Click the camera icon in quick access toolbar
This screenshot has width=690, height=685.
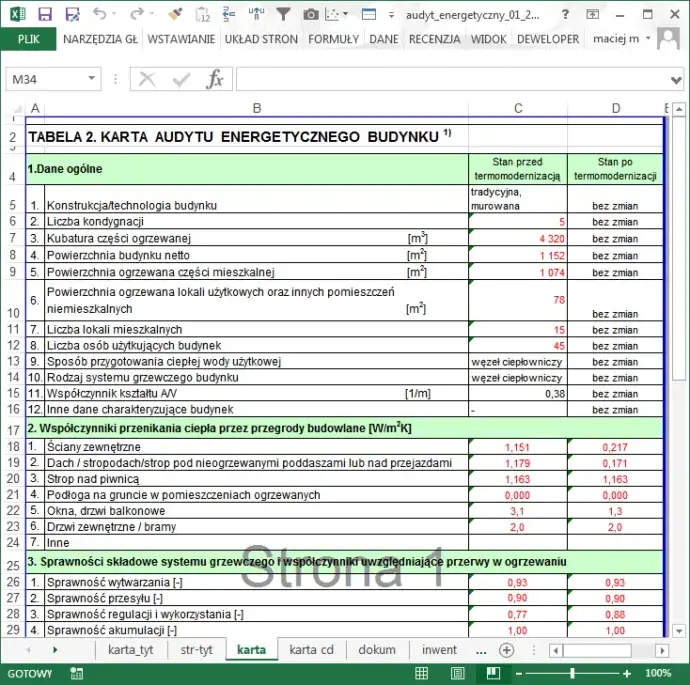311,15
